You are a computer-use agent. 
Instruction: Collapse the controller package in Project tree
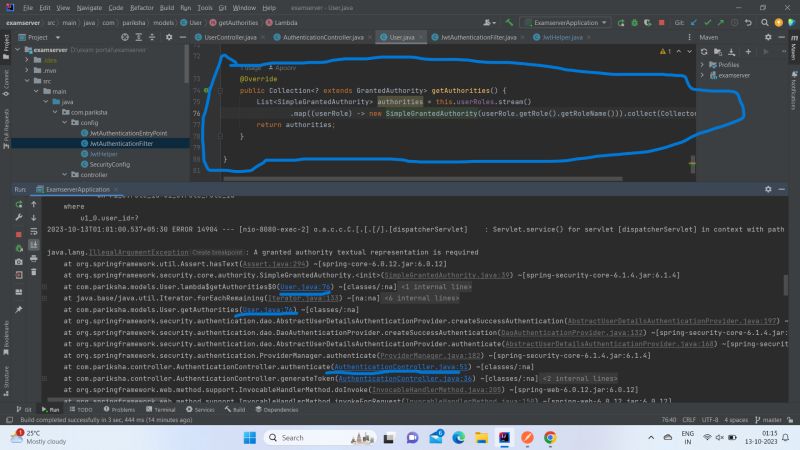[65, 174]
